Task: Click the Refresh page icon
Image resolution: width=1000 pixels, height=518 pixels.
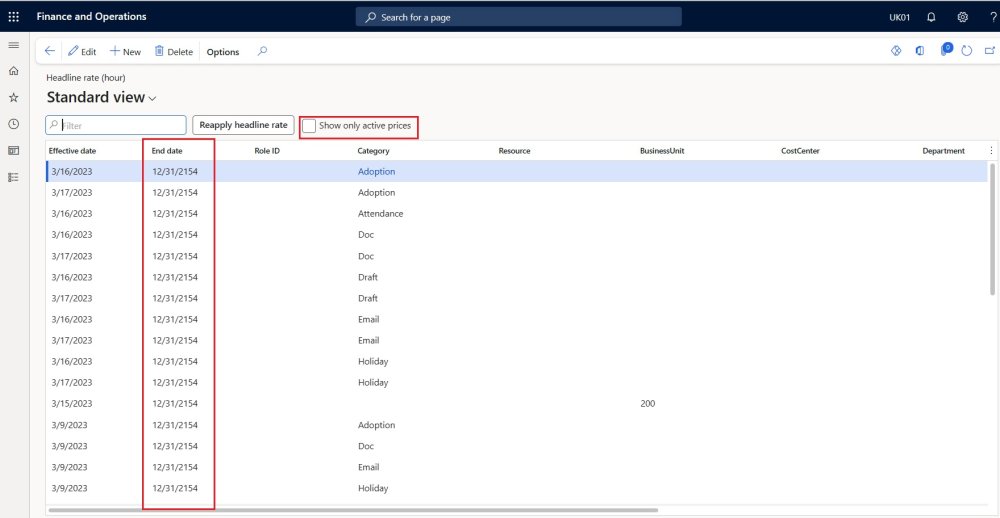Action: click(966, 51)
